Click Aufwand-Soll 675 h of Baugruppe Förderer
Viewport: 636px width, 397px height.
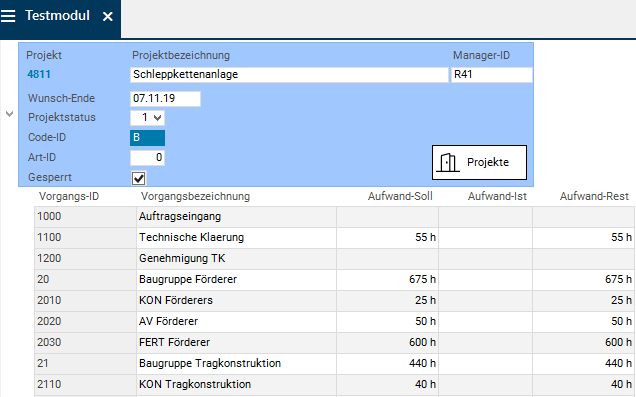click(387, 279)
